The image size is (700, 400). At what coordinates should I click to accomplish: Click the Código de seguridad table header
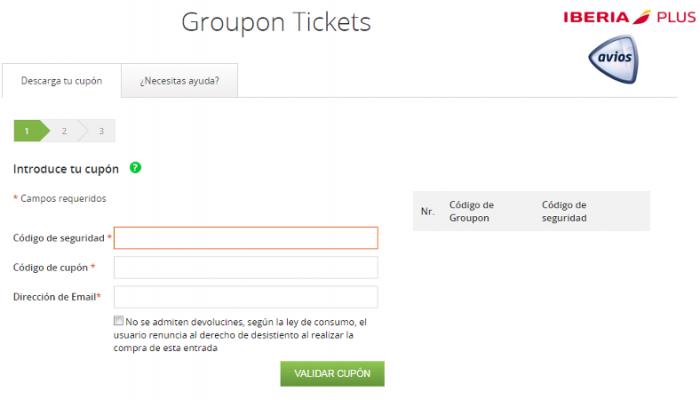564,211
